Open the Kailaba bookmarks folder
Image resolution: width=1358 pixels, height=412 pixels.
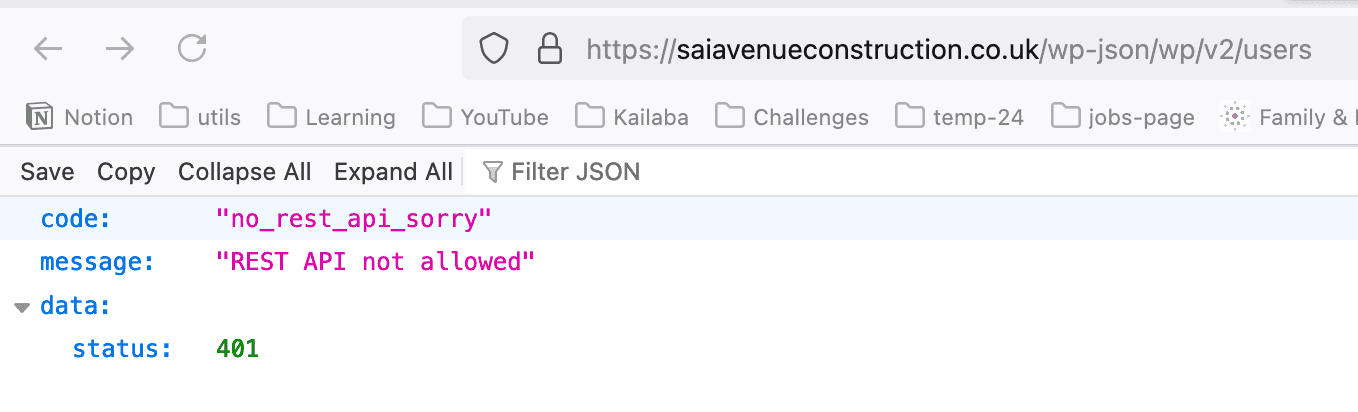click(x=632, y=118)
